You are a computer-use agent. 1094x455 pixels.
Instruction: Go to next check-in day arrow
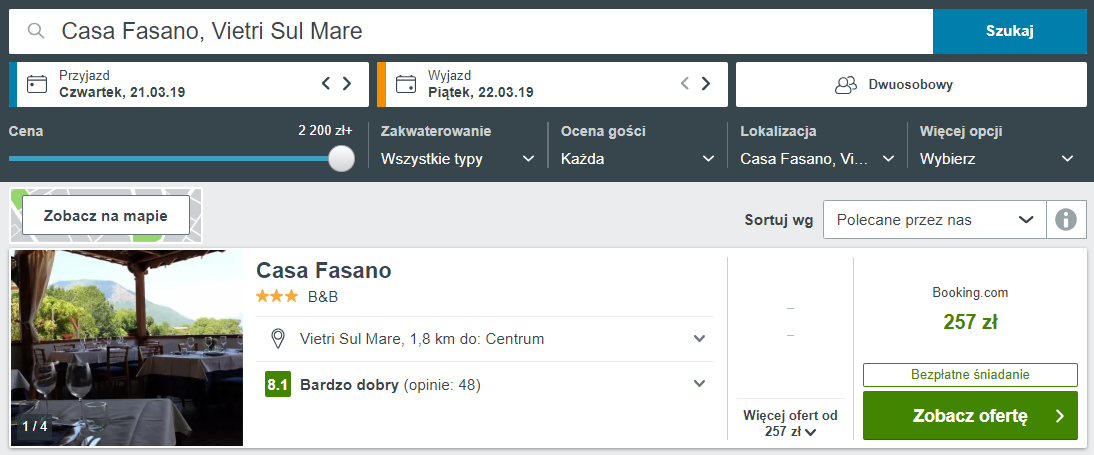coord(347,84)
